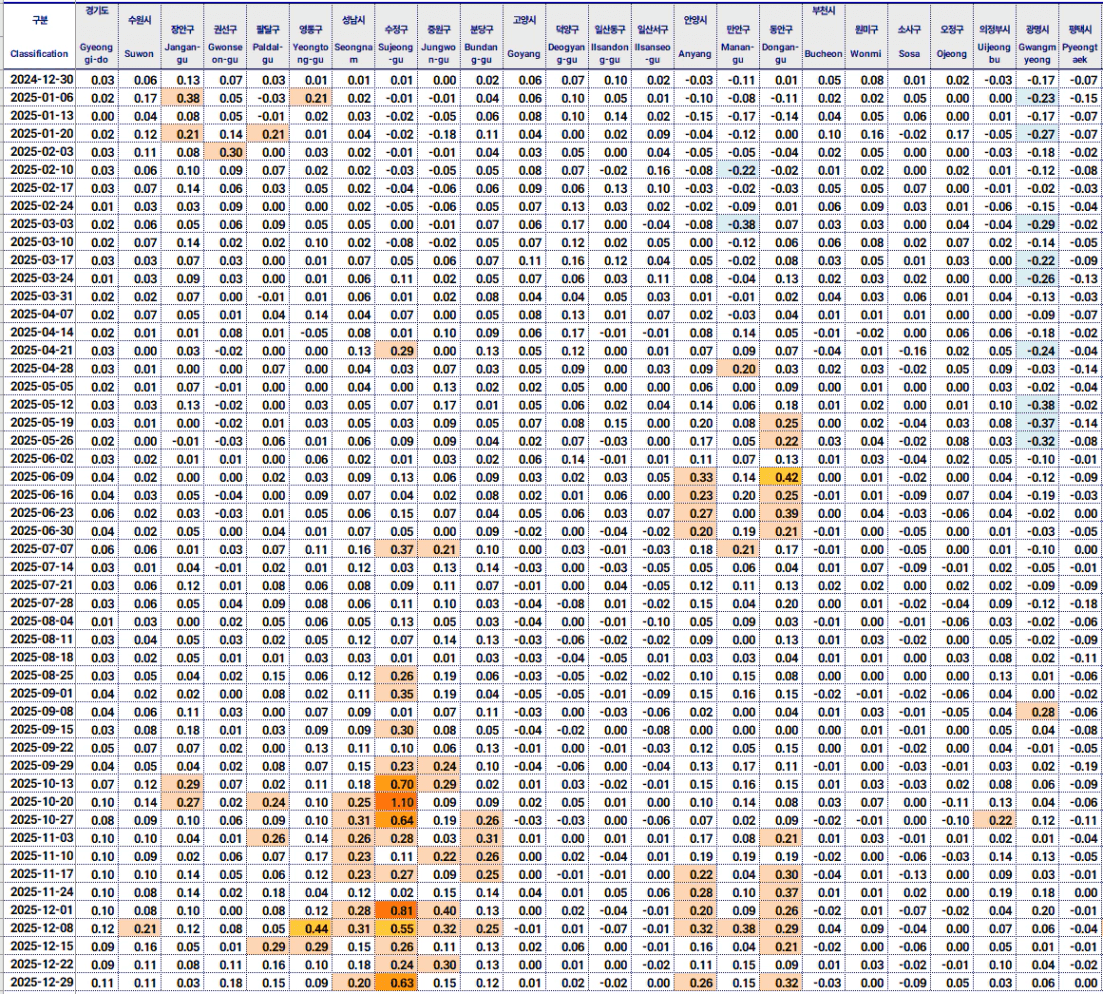This screenshot has height=994, width=1103.
Task: Select the Gwonseon-gu column header
Action: (x=225, y=35)
